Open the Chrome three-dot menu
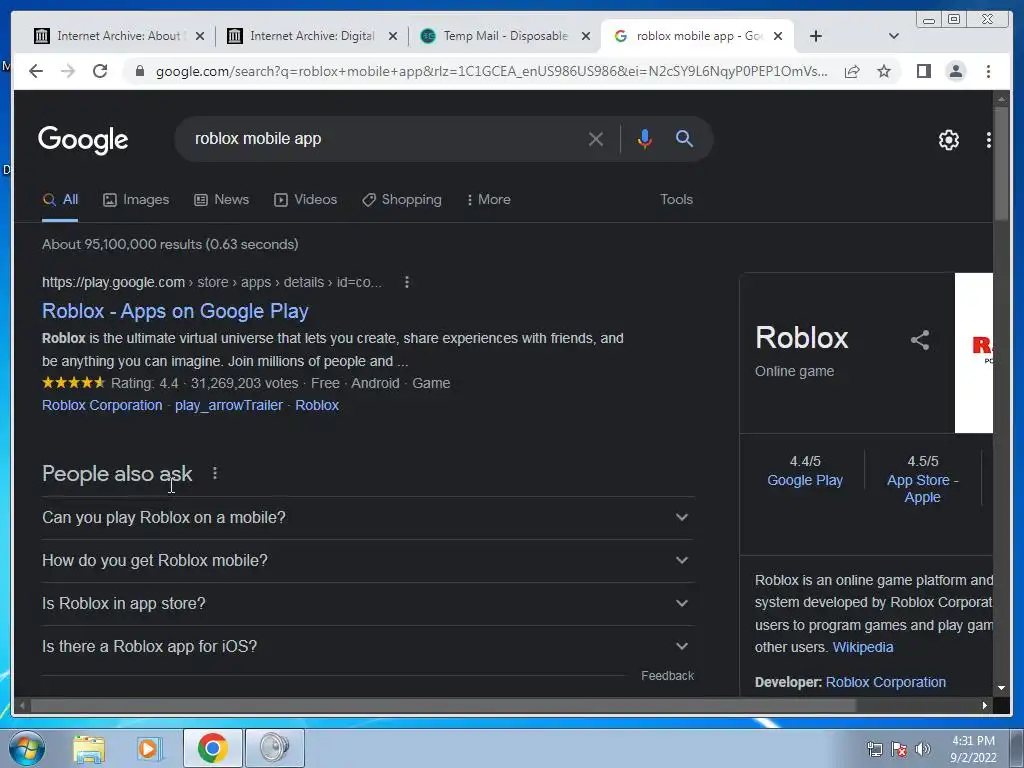Viewport: 1024px width, 768px height. click(x=988, y=71)
